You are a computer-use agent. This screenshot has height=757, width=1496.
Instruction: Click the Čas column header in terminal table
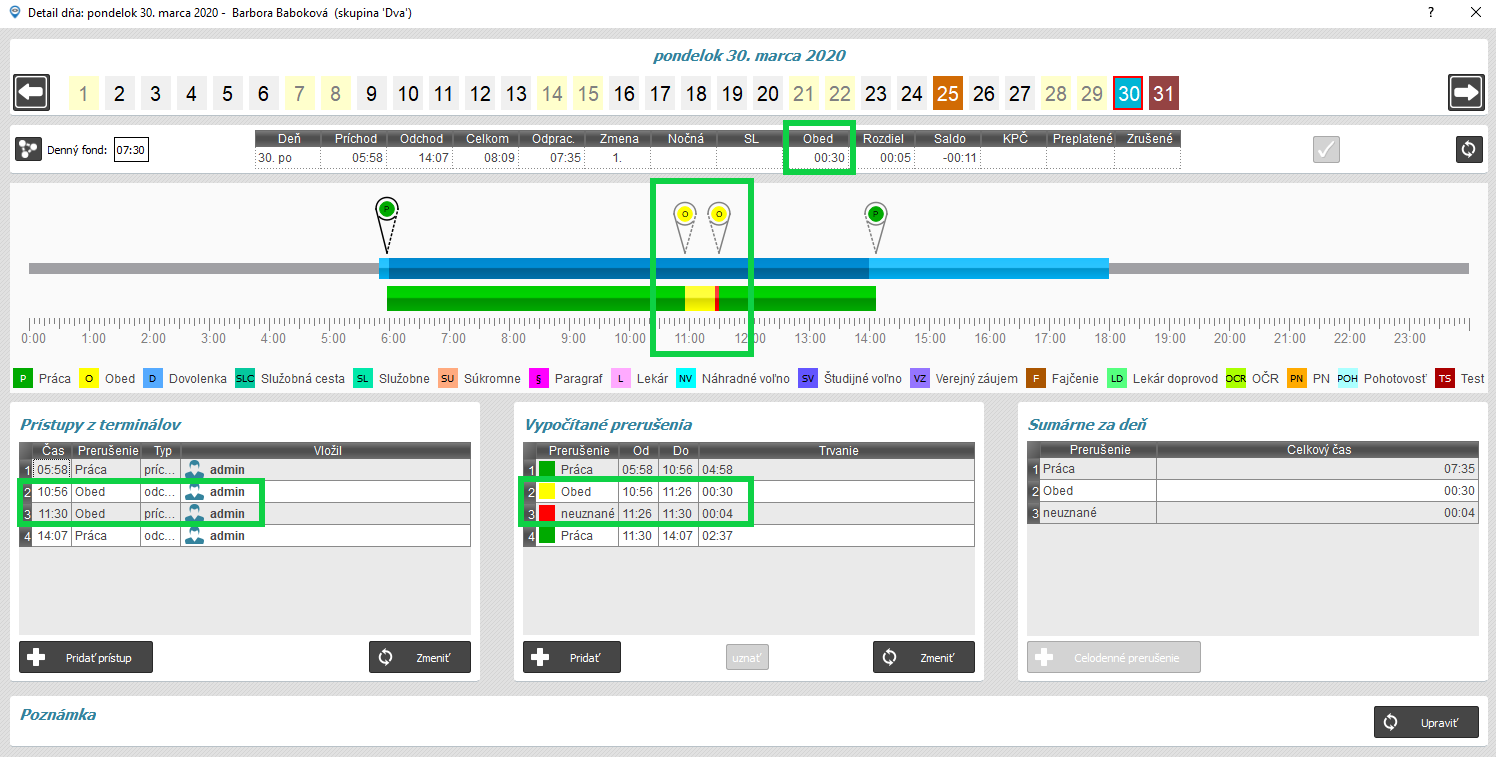pyautogui.click(x=51, y=450)
